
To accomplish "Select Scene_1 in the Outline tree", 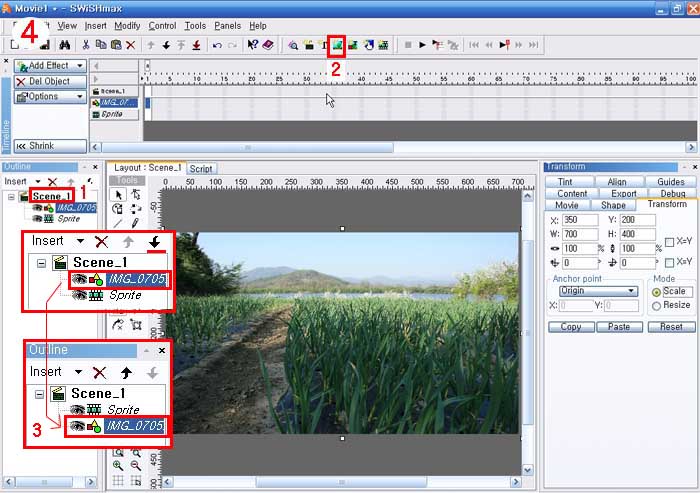I will point(52,196).
